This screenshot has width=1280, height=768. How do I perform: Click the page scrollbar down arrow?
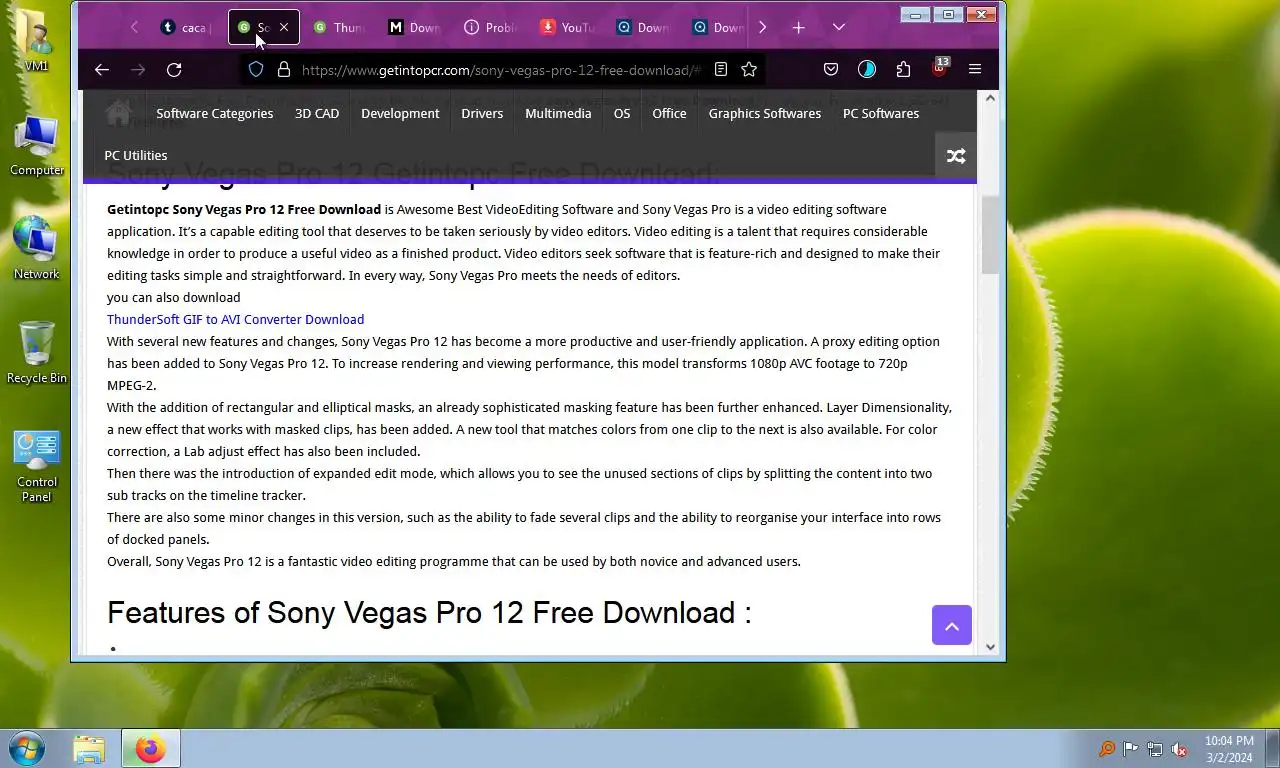991,647
